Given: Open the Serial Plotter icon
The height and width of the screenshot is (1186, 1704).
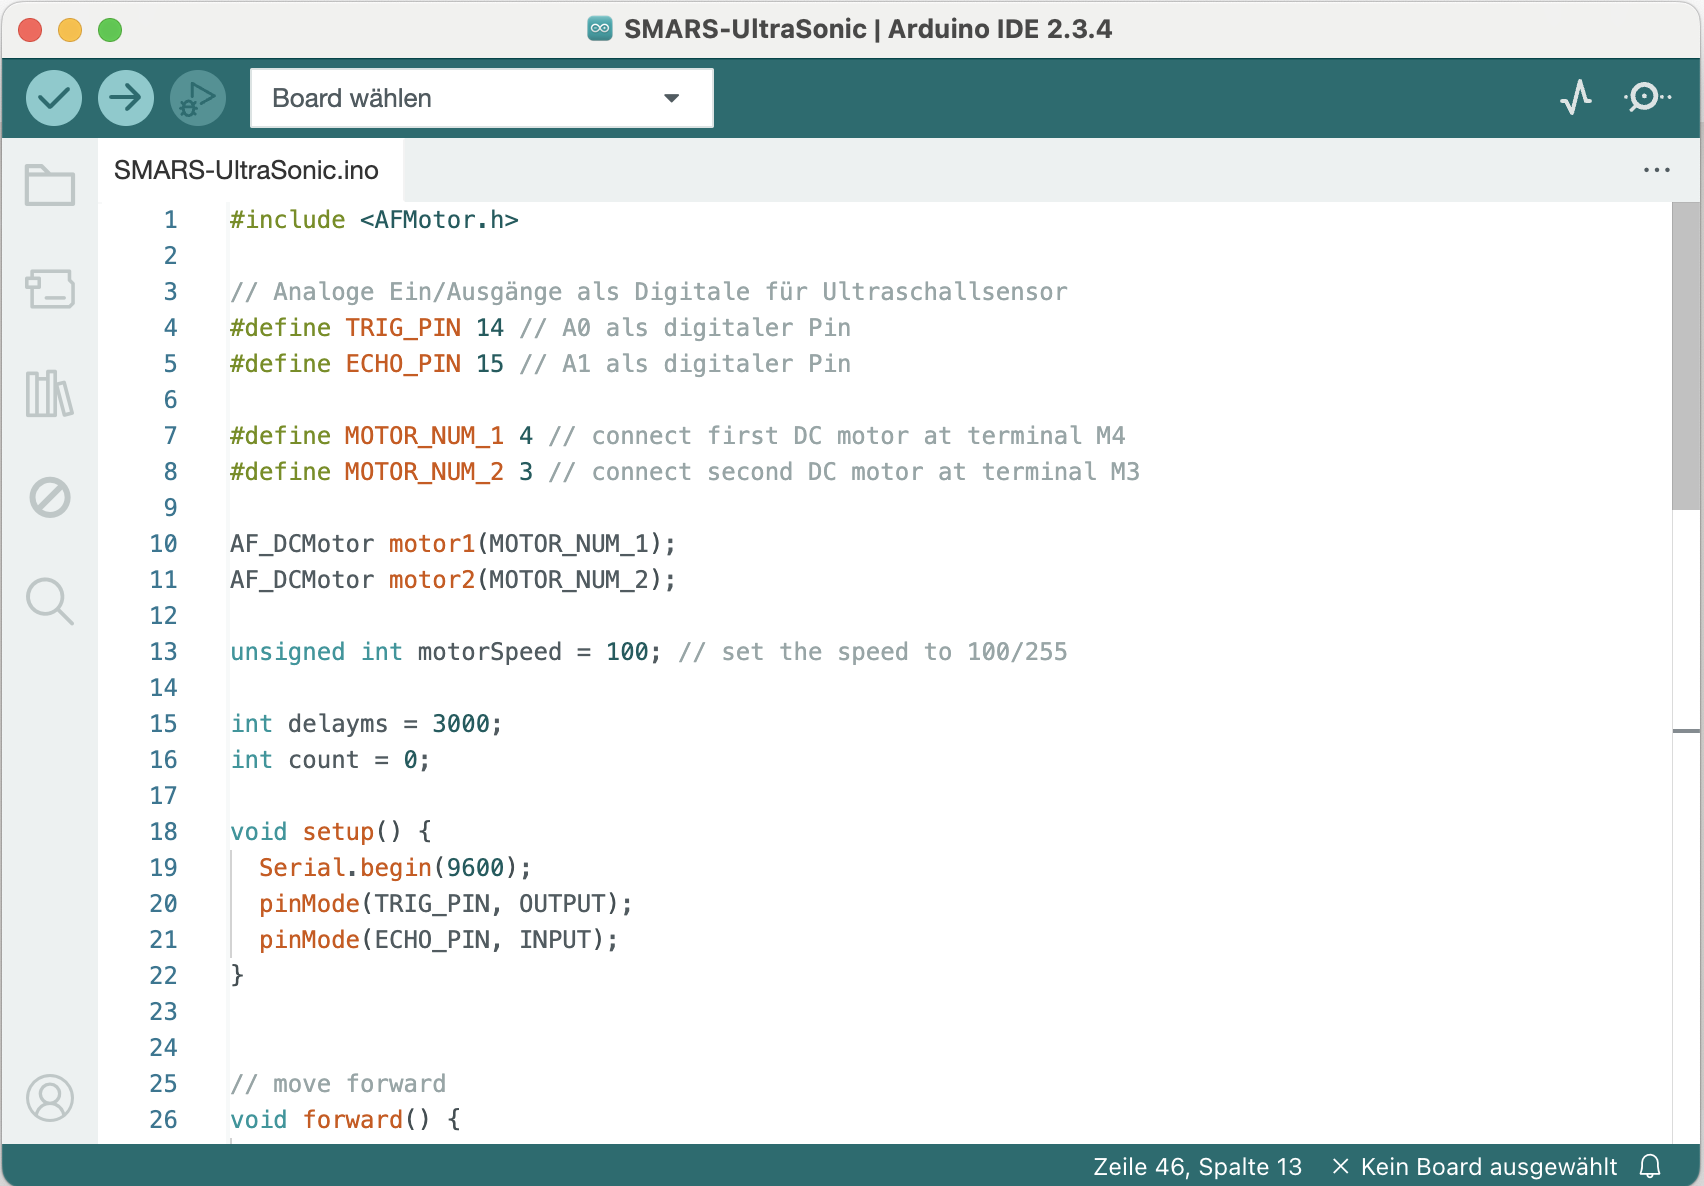Looking at the screenshot, I should (x=1576, y=97).
